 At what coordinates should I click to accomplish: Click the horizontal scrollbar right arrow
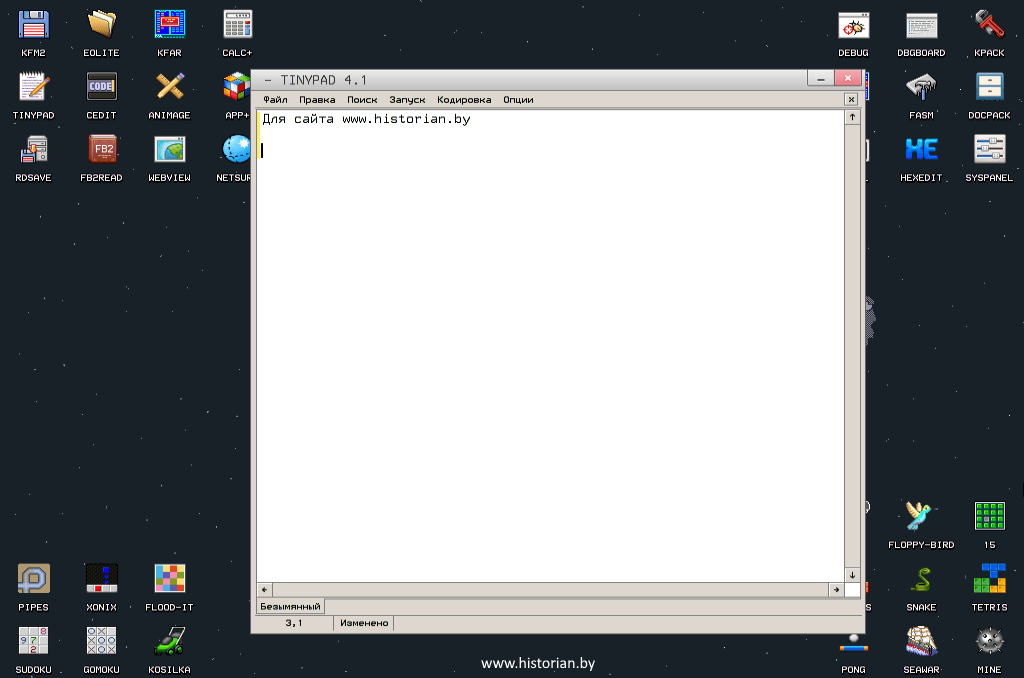pyautogui.click(x=836, y=590)
